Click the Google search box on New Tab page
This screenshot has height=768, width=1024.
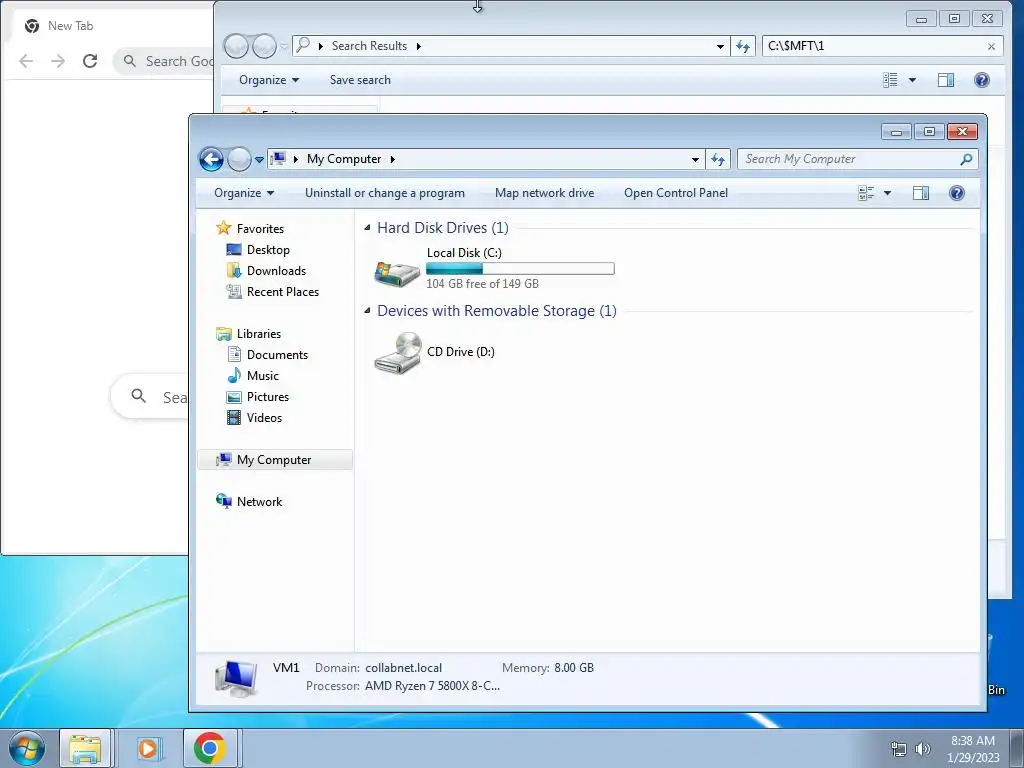click(x=150, y=396)
